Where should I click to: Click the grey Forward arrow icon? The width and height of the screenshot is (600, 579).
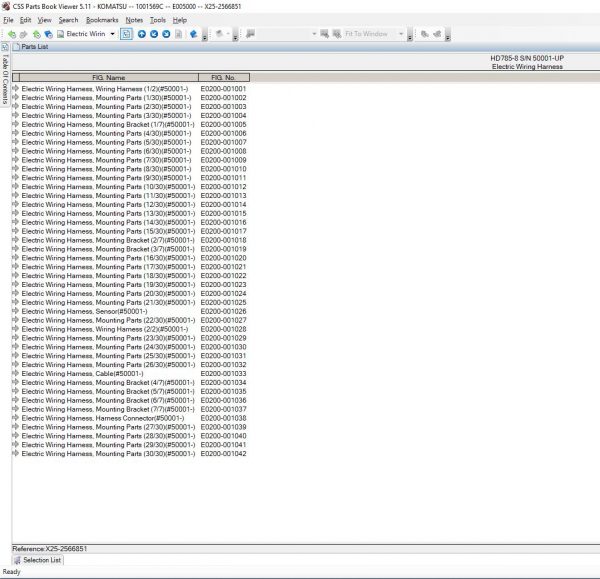coord(23,34)
